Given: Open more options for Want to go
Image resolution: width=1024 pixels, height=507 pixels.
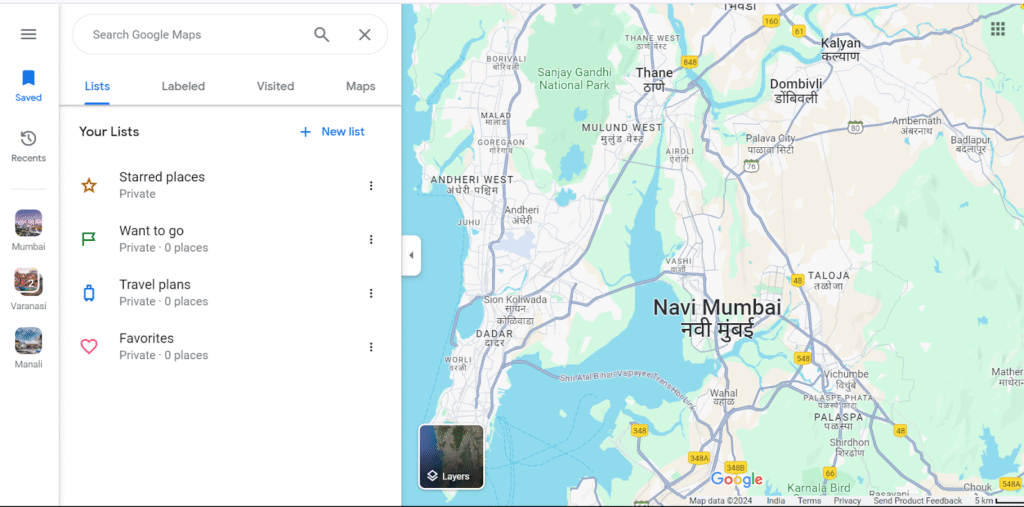Looking at the screenshot, I should pos(371,239).
